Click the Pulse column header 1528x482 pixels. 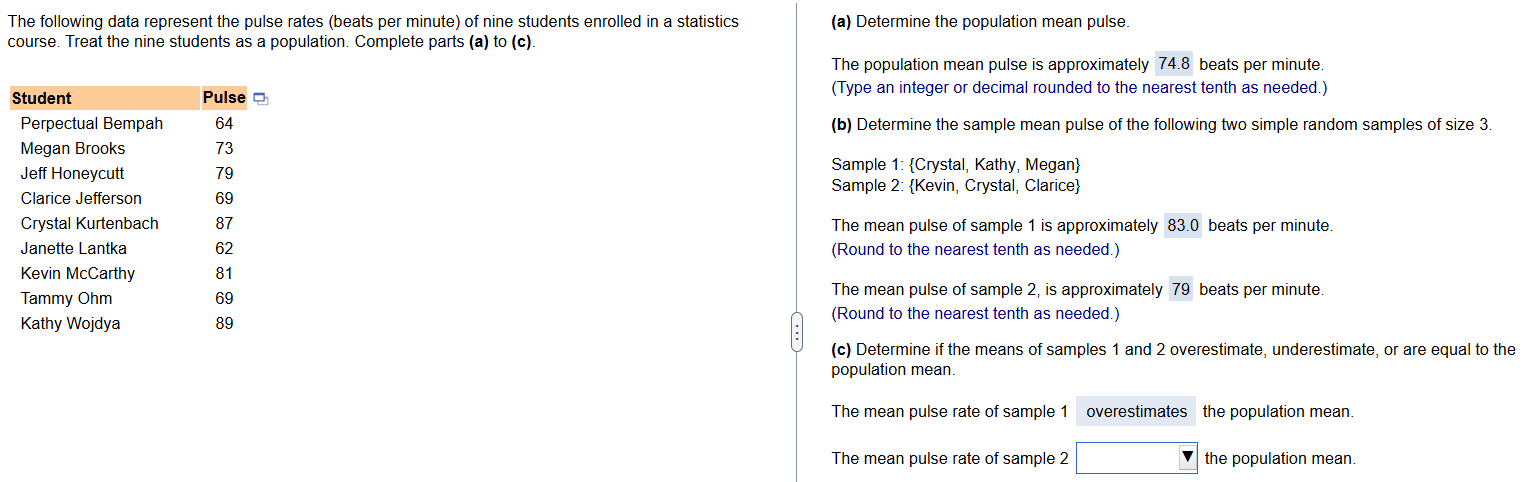coord(224,98)
